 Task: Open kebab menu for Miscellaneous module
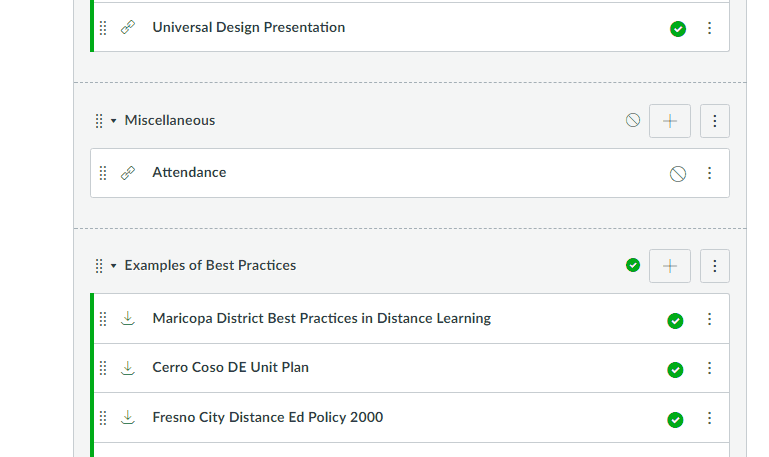715,121
